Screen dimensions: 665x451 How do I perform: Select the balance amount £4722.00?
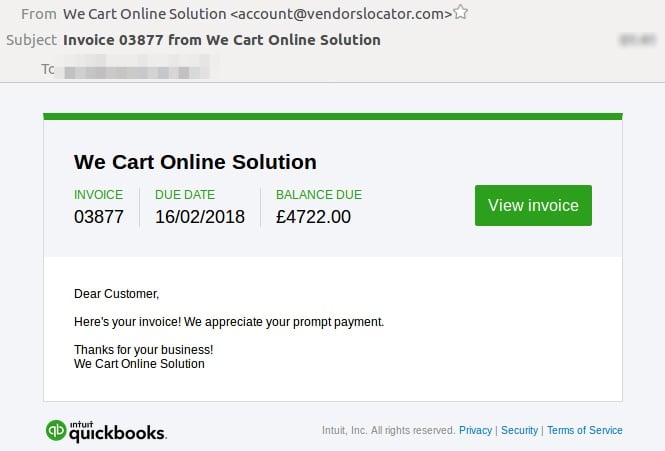coord(313,216)
